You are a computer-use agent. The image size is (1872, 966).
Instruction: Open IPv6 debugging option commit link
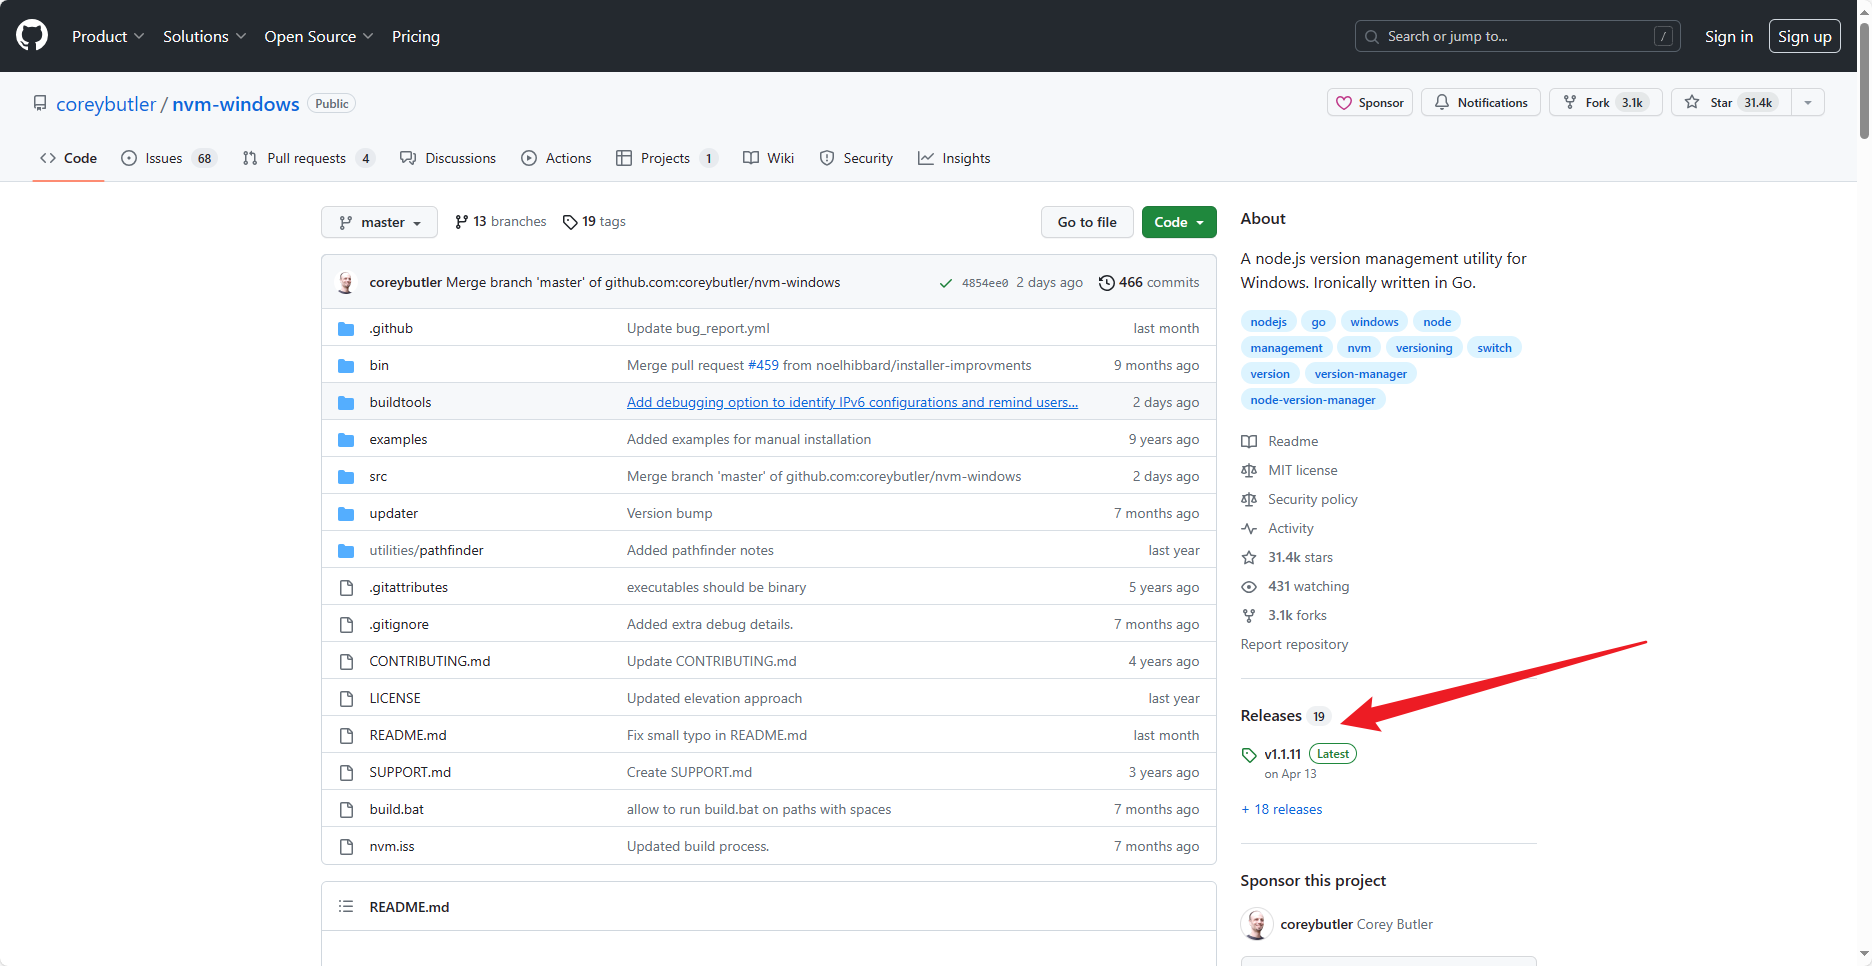(852, 402)
